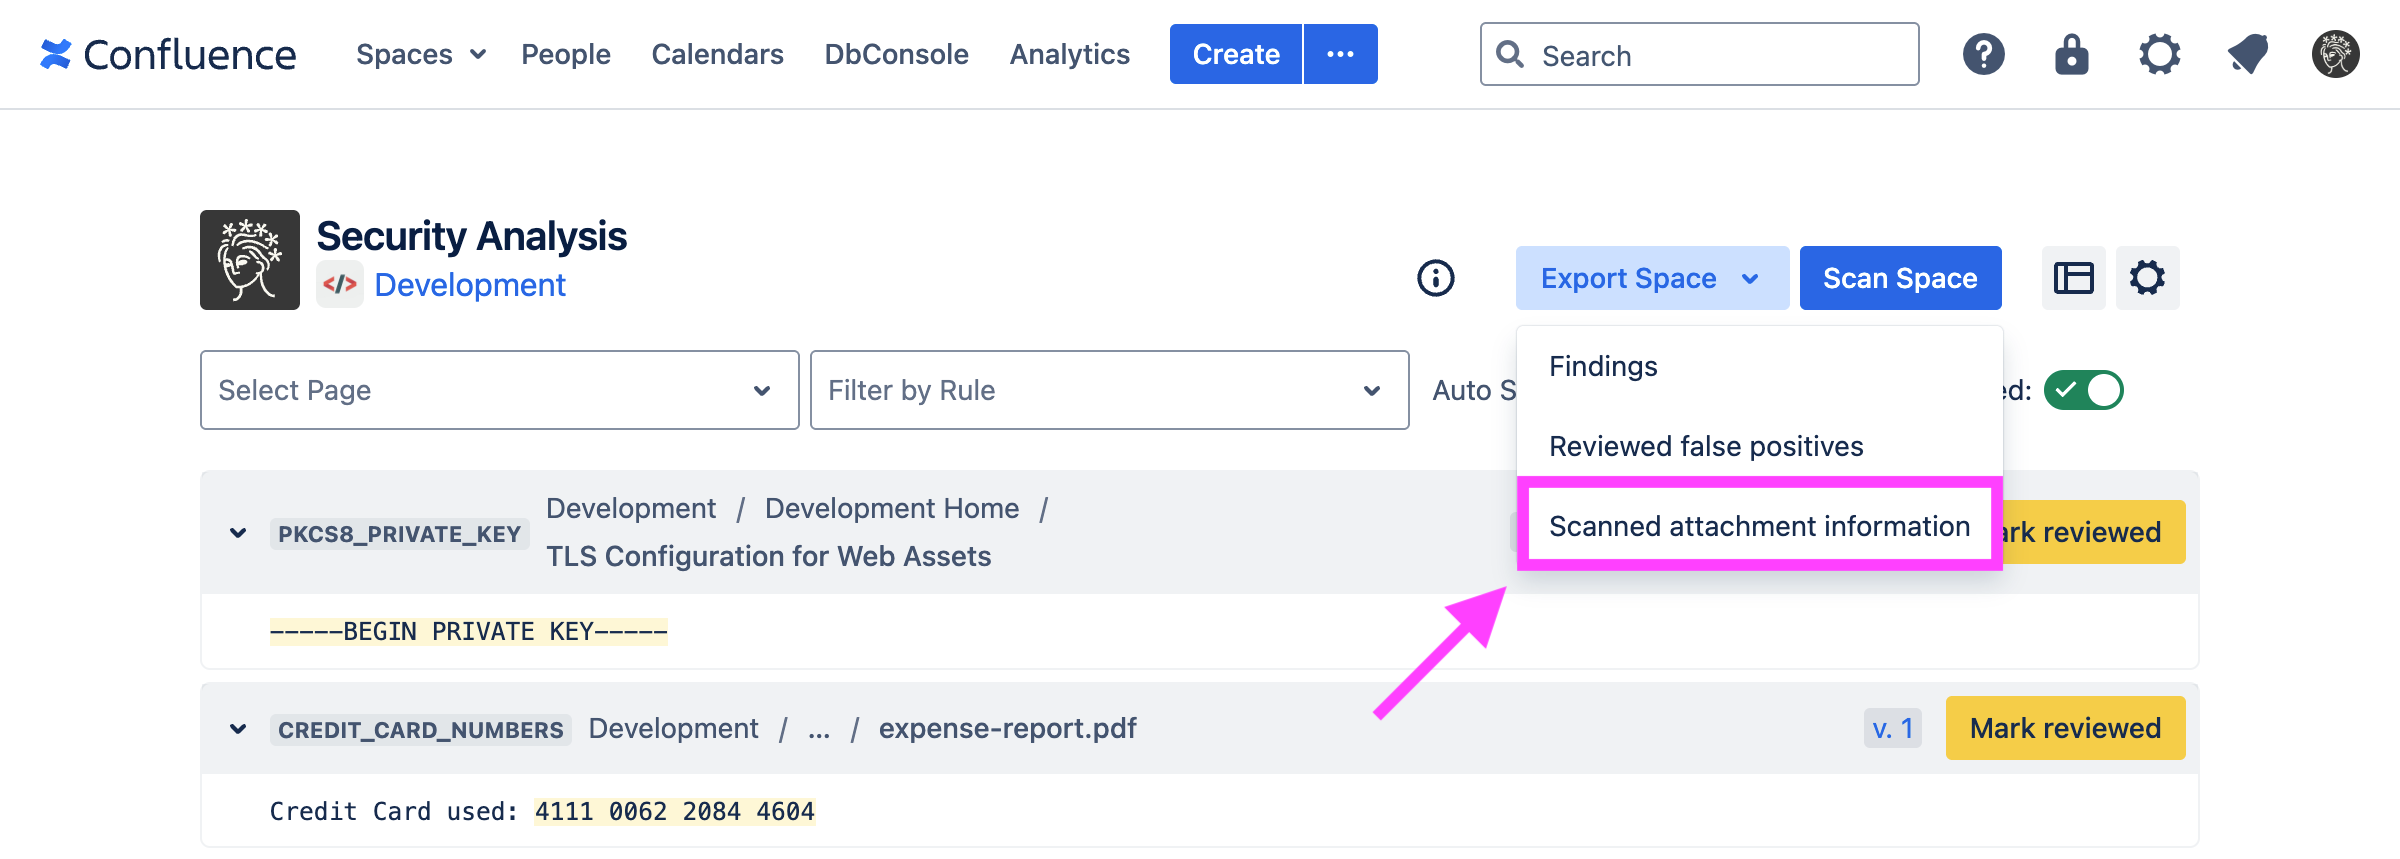Expand the Spaces menu
Viewport: 2400px width, 859px height.
point(420,54)
